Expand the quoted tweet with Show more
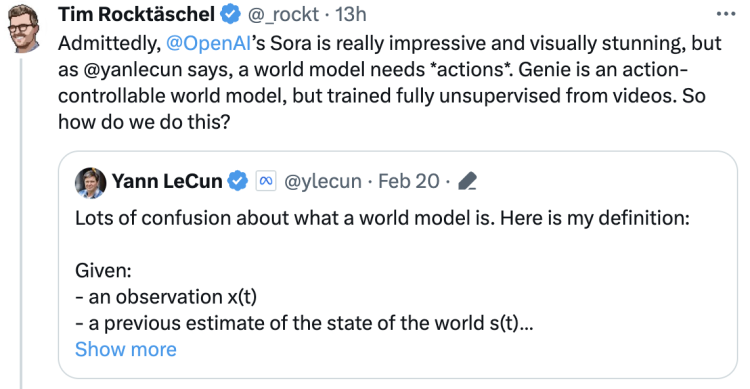 [x=126, y=349]
